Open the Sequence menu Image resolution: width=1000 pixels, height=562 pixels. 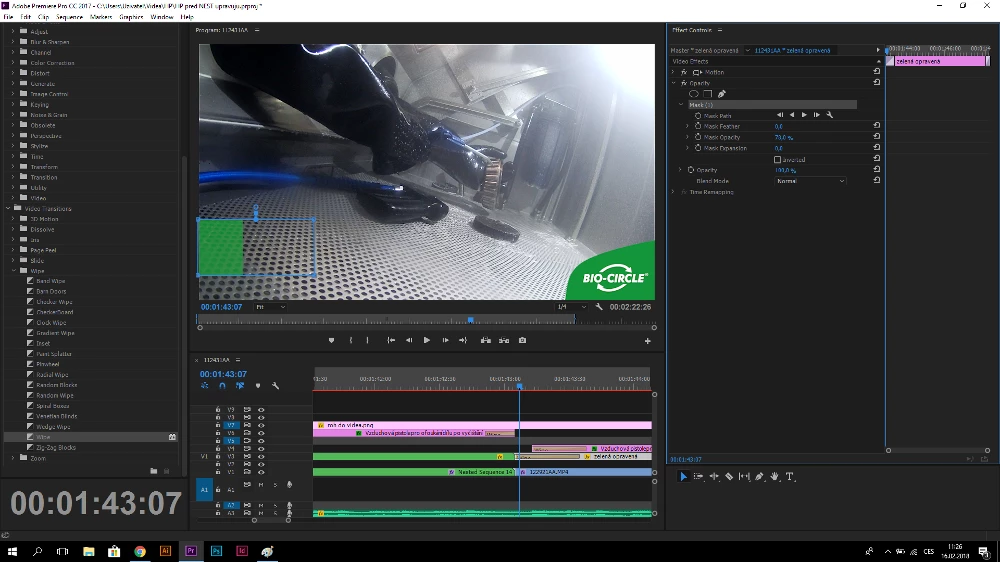coord(70,17)
